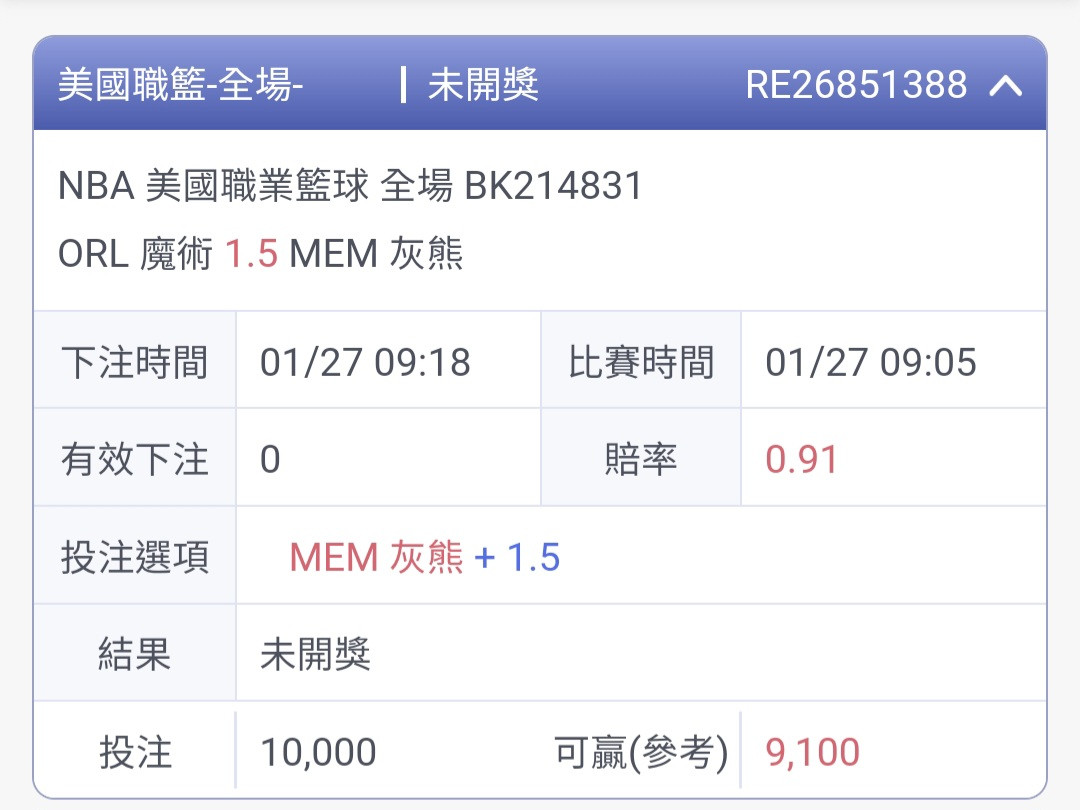Select the MEM 灰熊 + 1.5 bet option
Image resolution: width=1080 pixels, height=810 pixels.
click(x=424, y=557)
